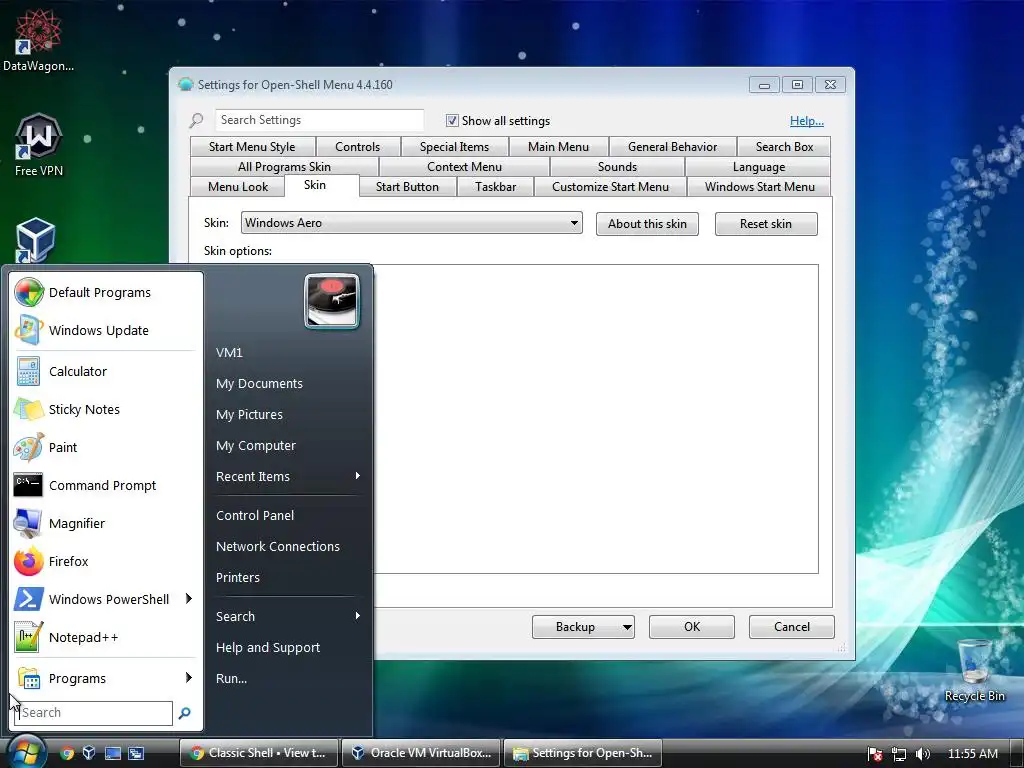Switch to Oracle VM VirtualBox taskbar button

tap(421, 753)
